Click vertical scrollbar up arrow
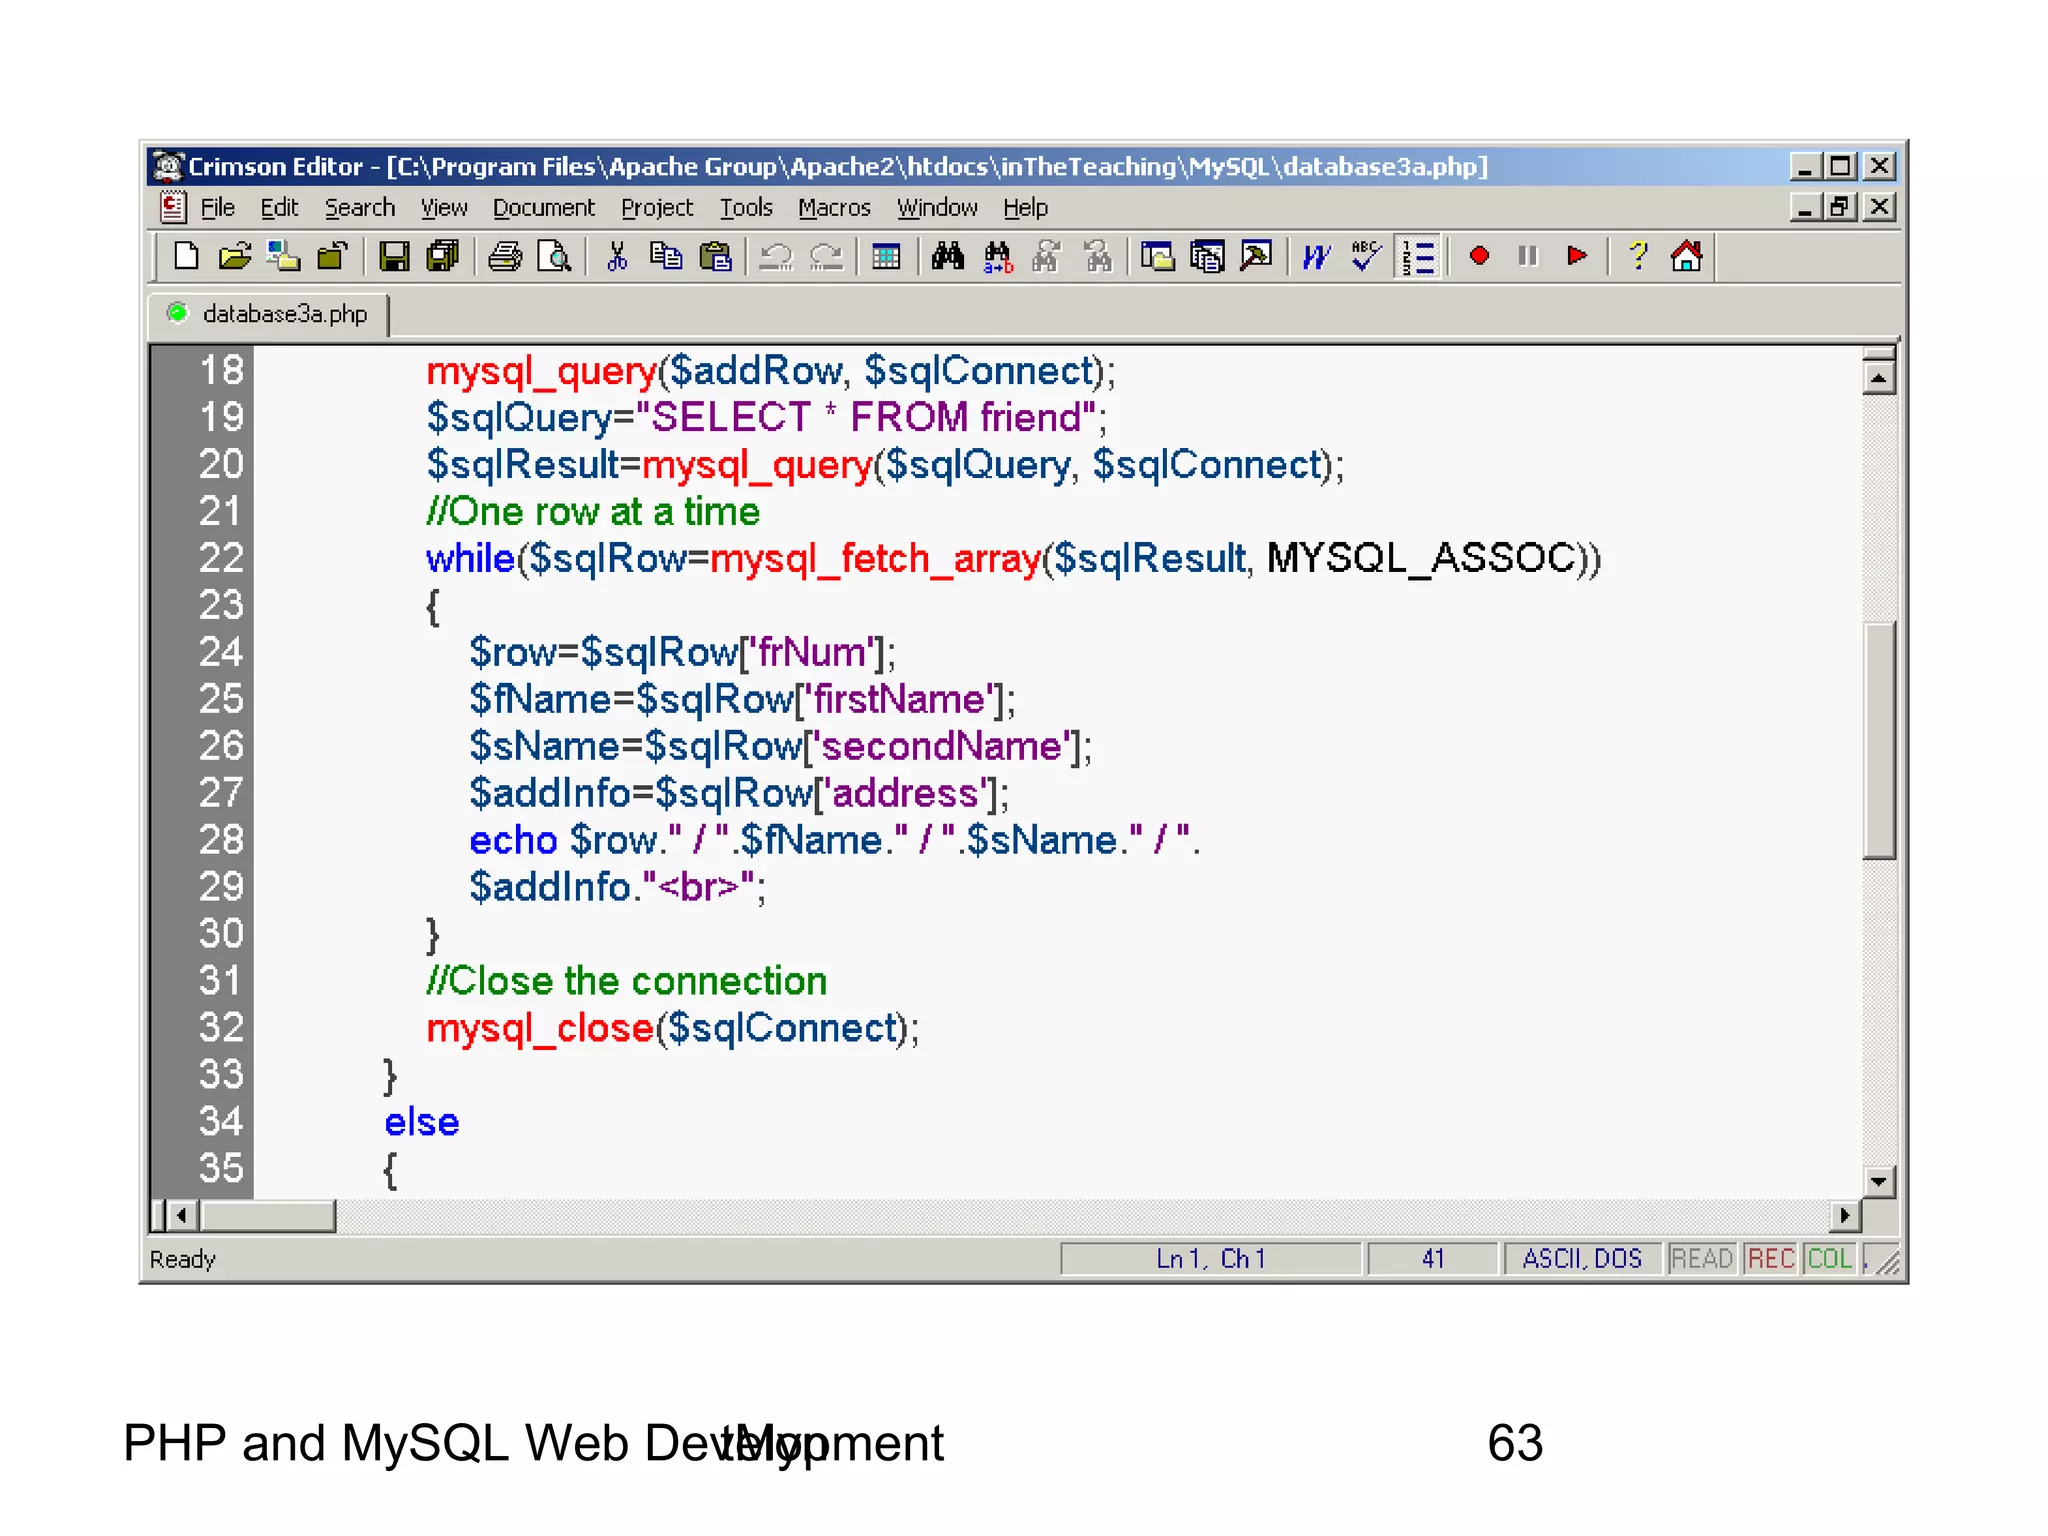2048x1536 pixels. (x=1879, y=378)
